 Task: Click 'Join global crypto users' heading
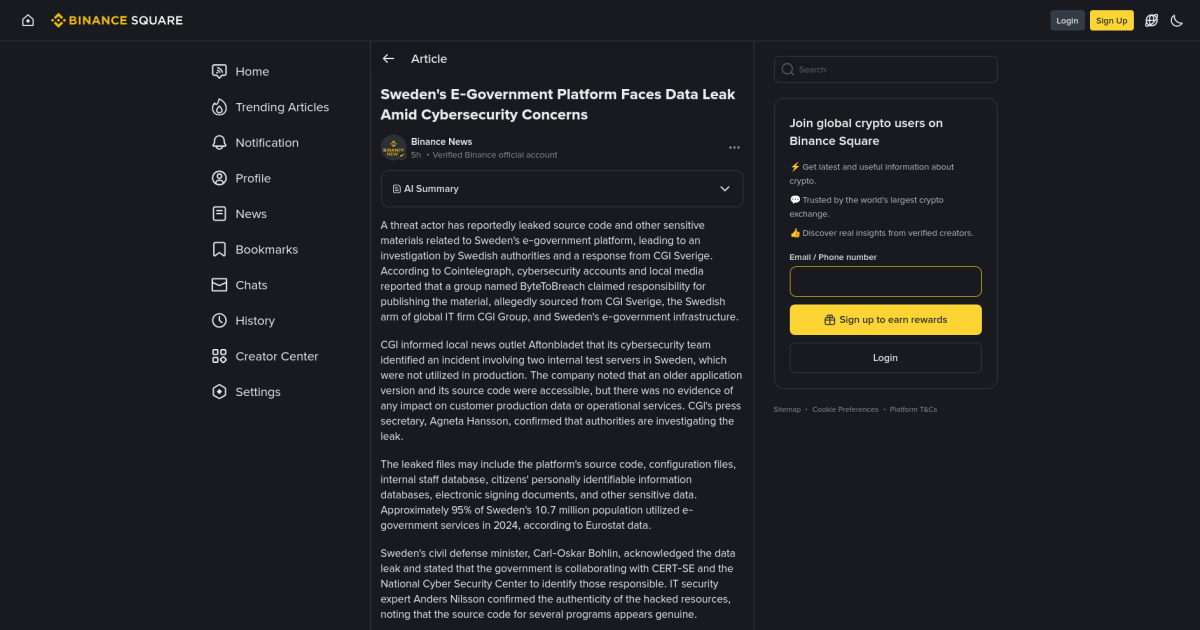[866, 132]
